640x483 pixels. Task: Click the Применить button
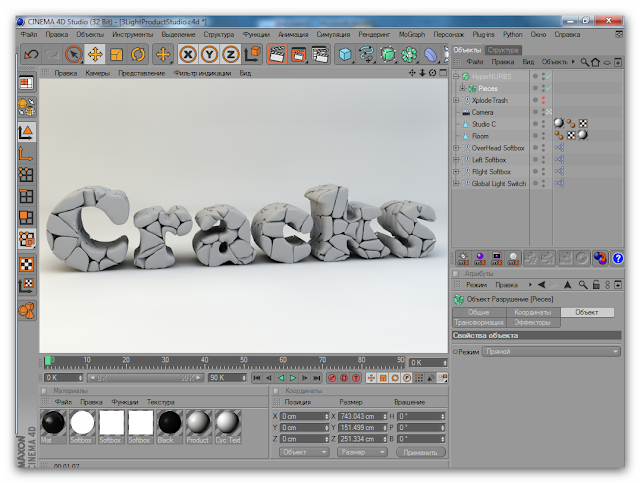point(419,452)
